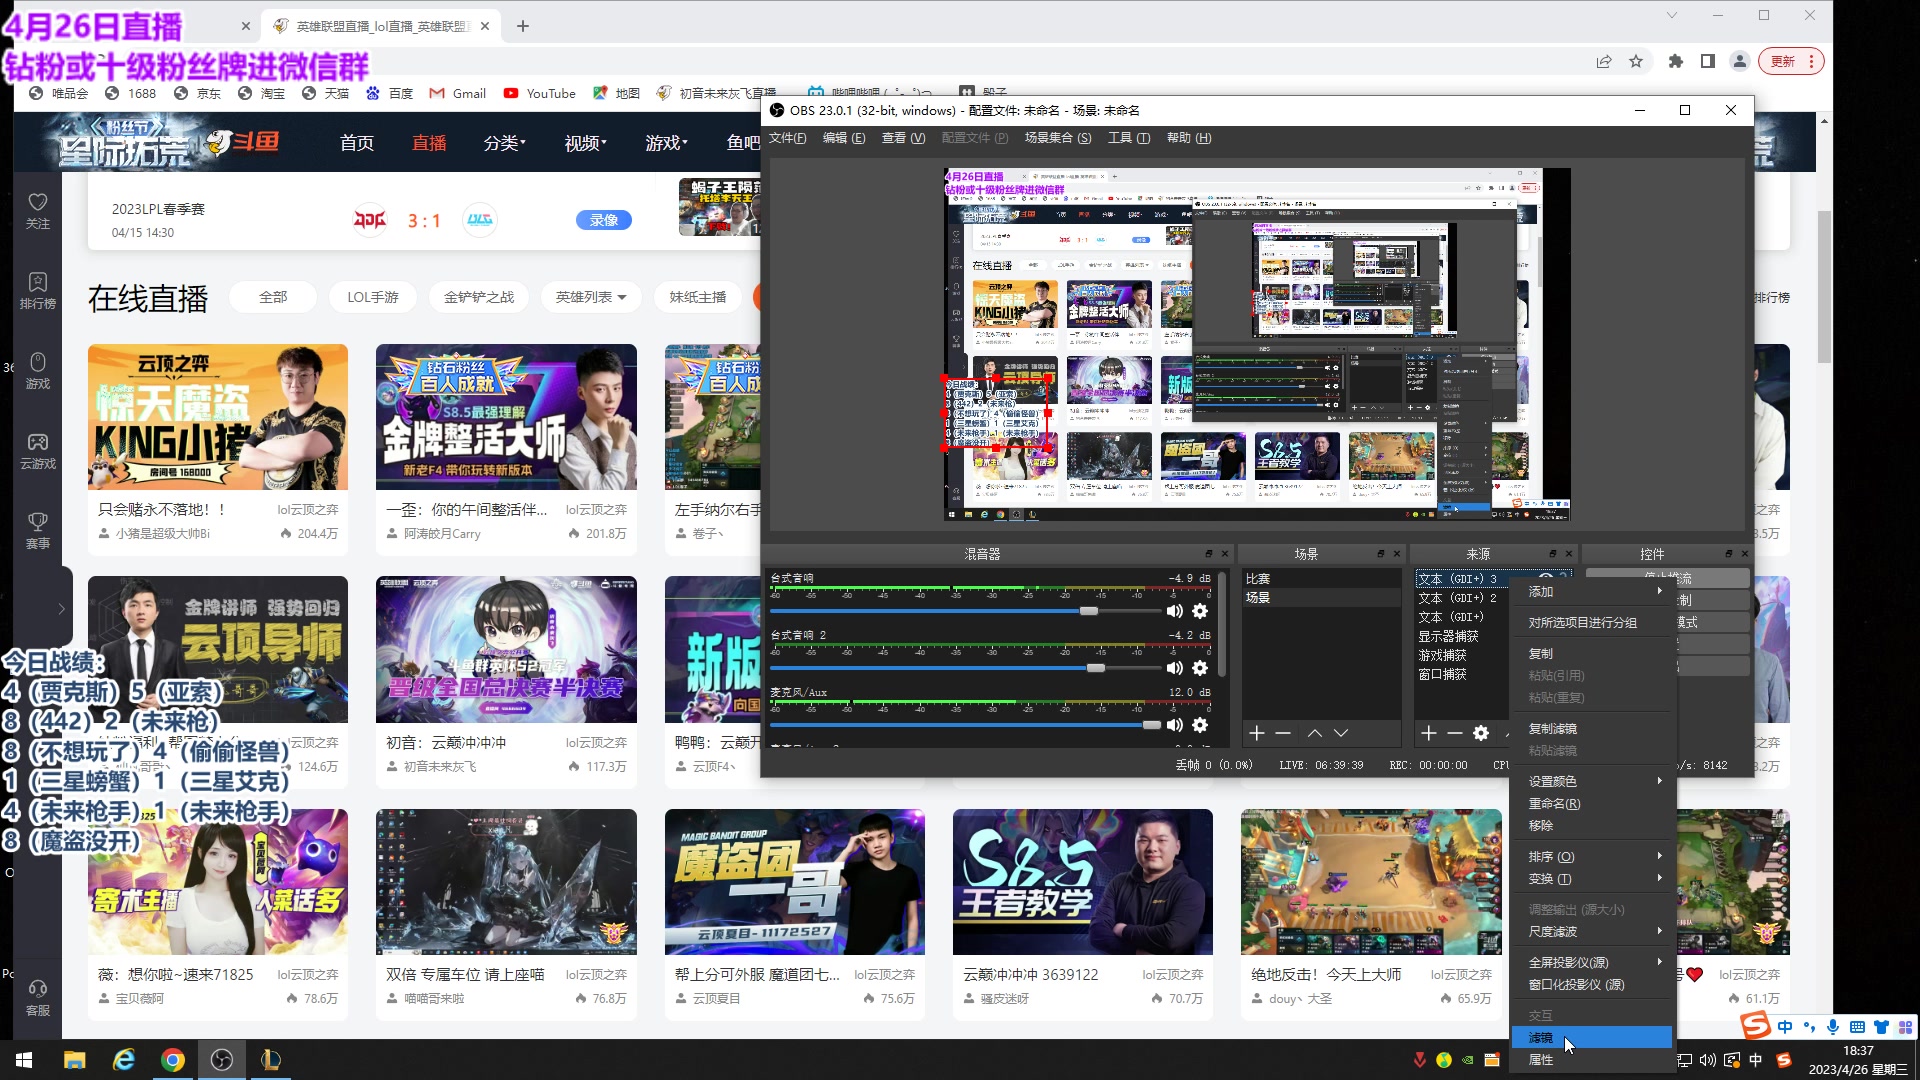Screen dimensions: 1920x1080
Task: Select 滤镜 in the context menu
Action: pyautogui.click(x=1541, y=1038)
